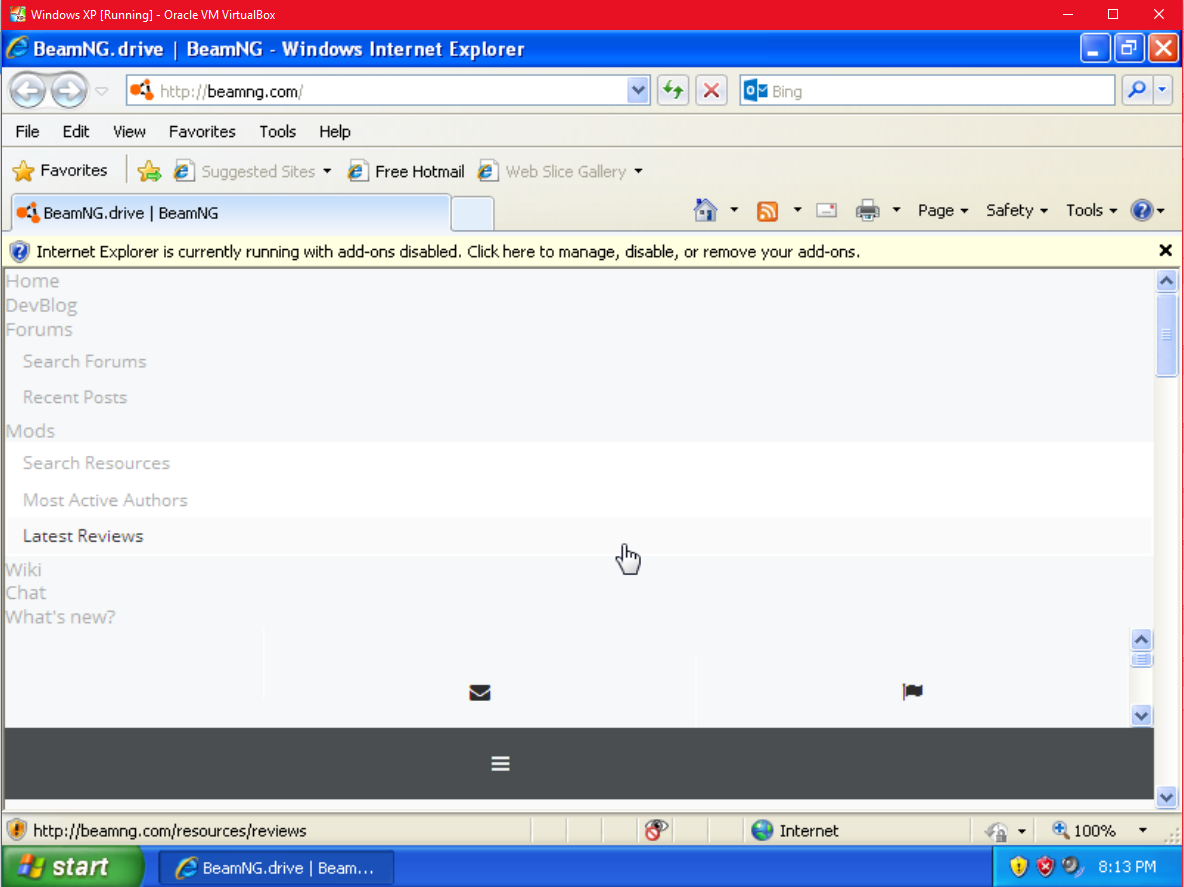Open the Recent Posts link
1184x887 pixels.
(75, 397)
